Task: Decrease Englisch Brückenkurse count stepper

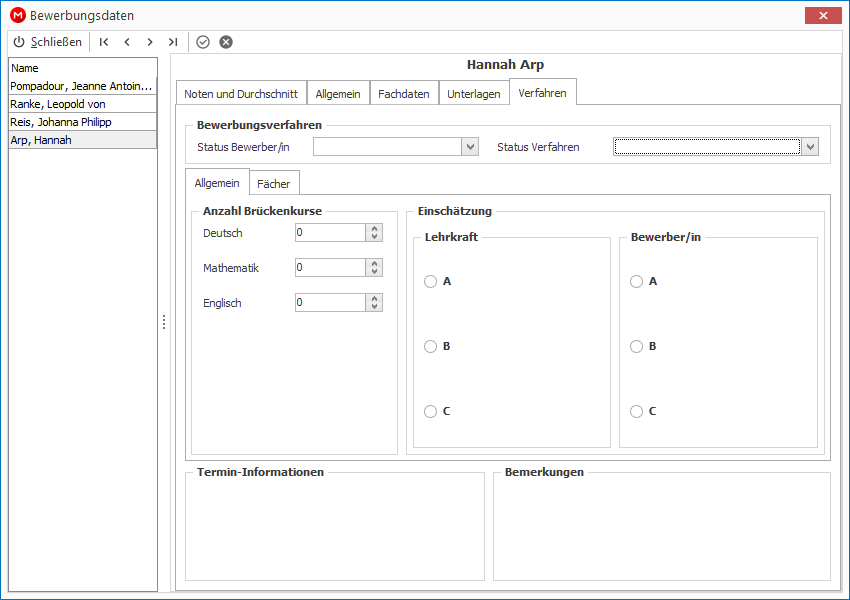Action: (x=374, y=307)
